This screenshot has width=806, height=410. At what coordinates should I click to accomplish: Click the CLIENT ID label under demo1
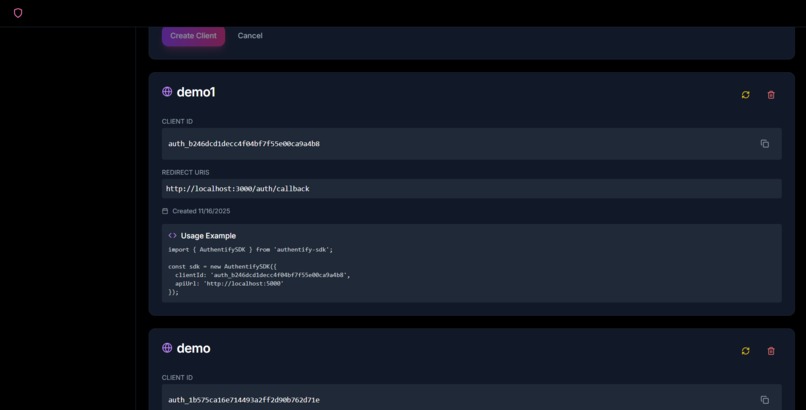[177, 121]
